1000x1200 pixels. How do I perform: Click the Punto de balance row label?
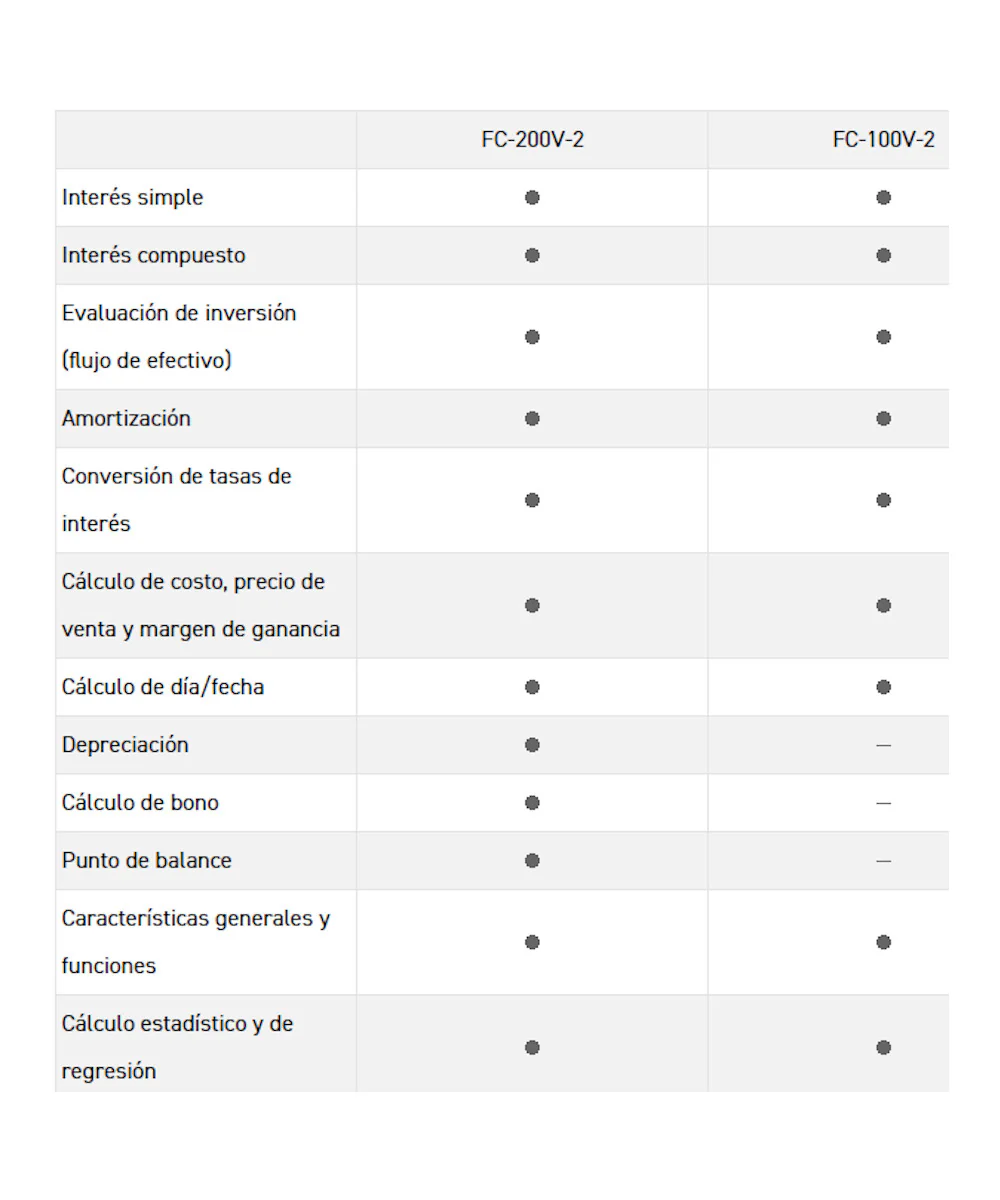[x=146, y=861]
